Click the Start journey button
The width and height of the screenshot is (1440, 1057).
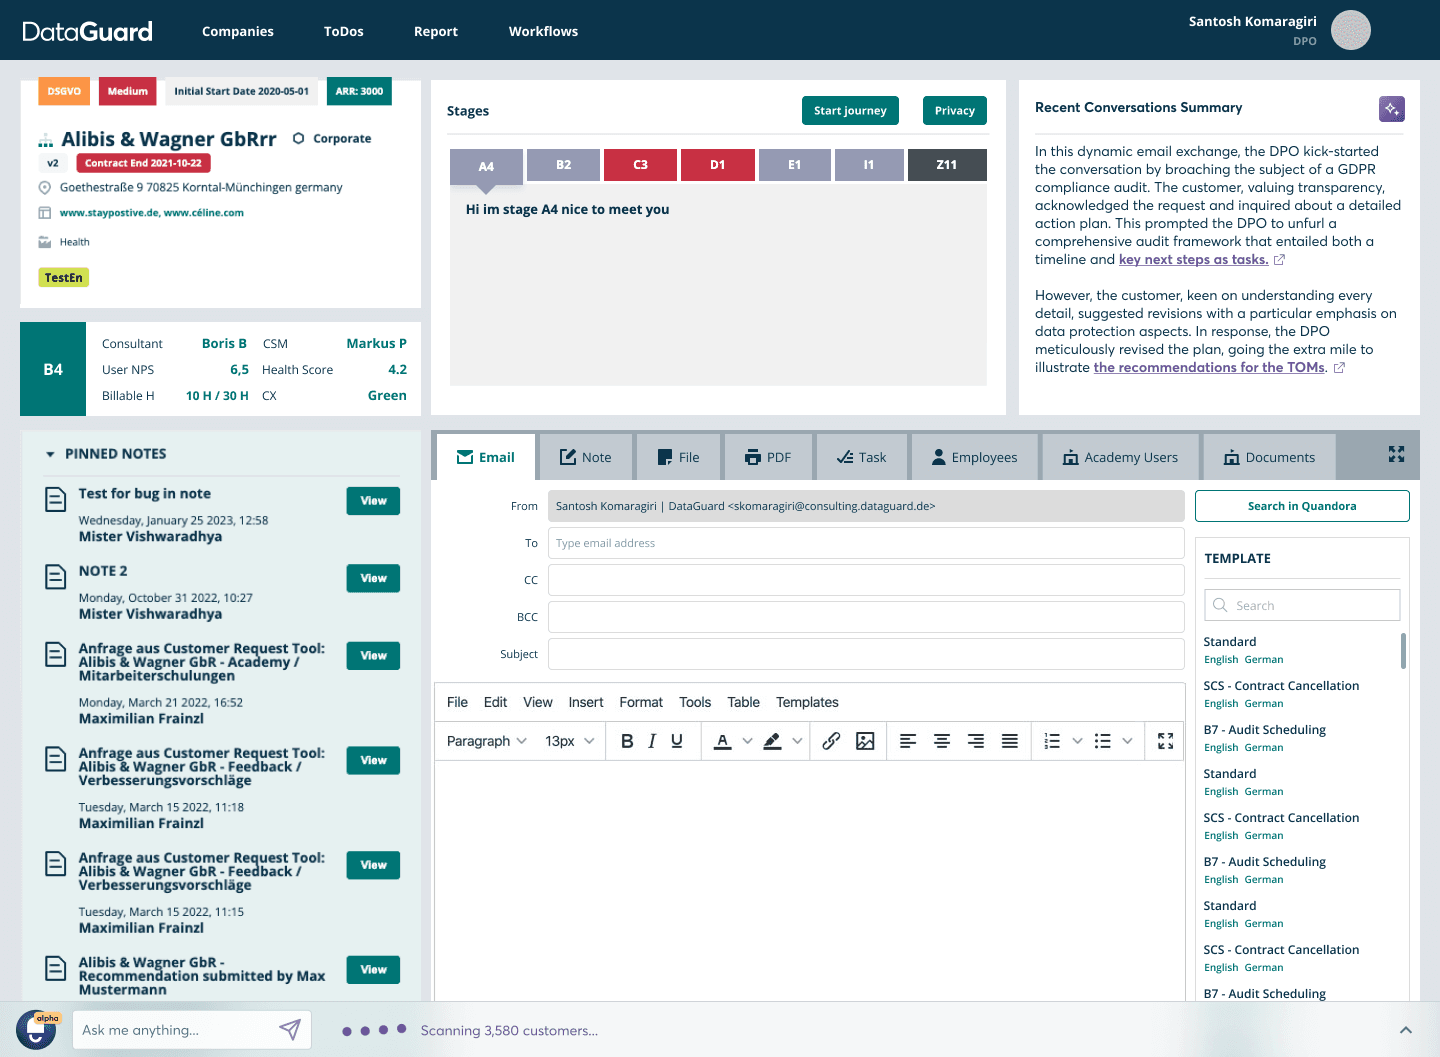[850, 111]
